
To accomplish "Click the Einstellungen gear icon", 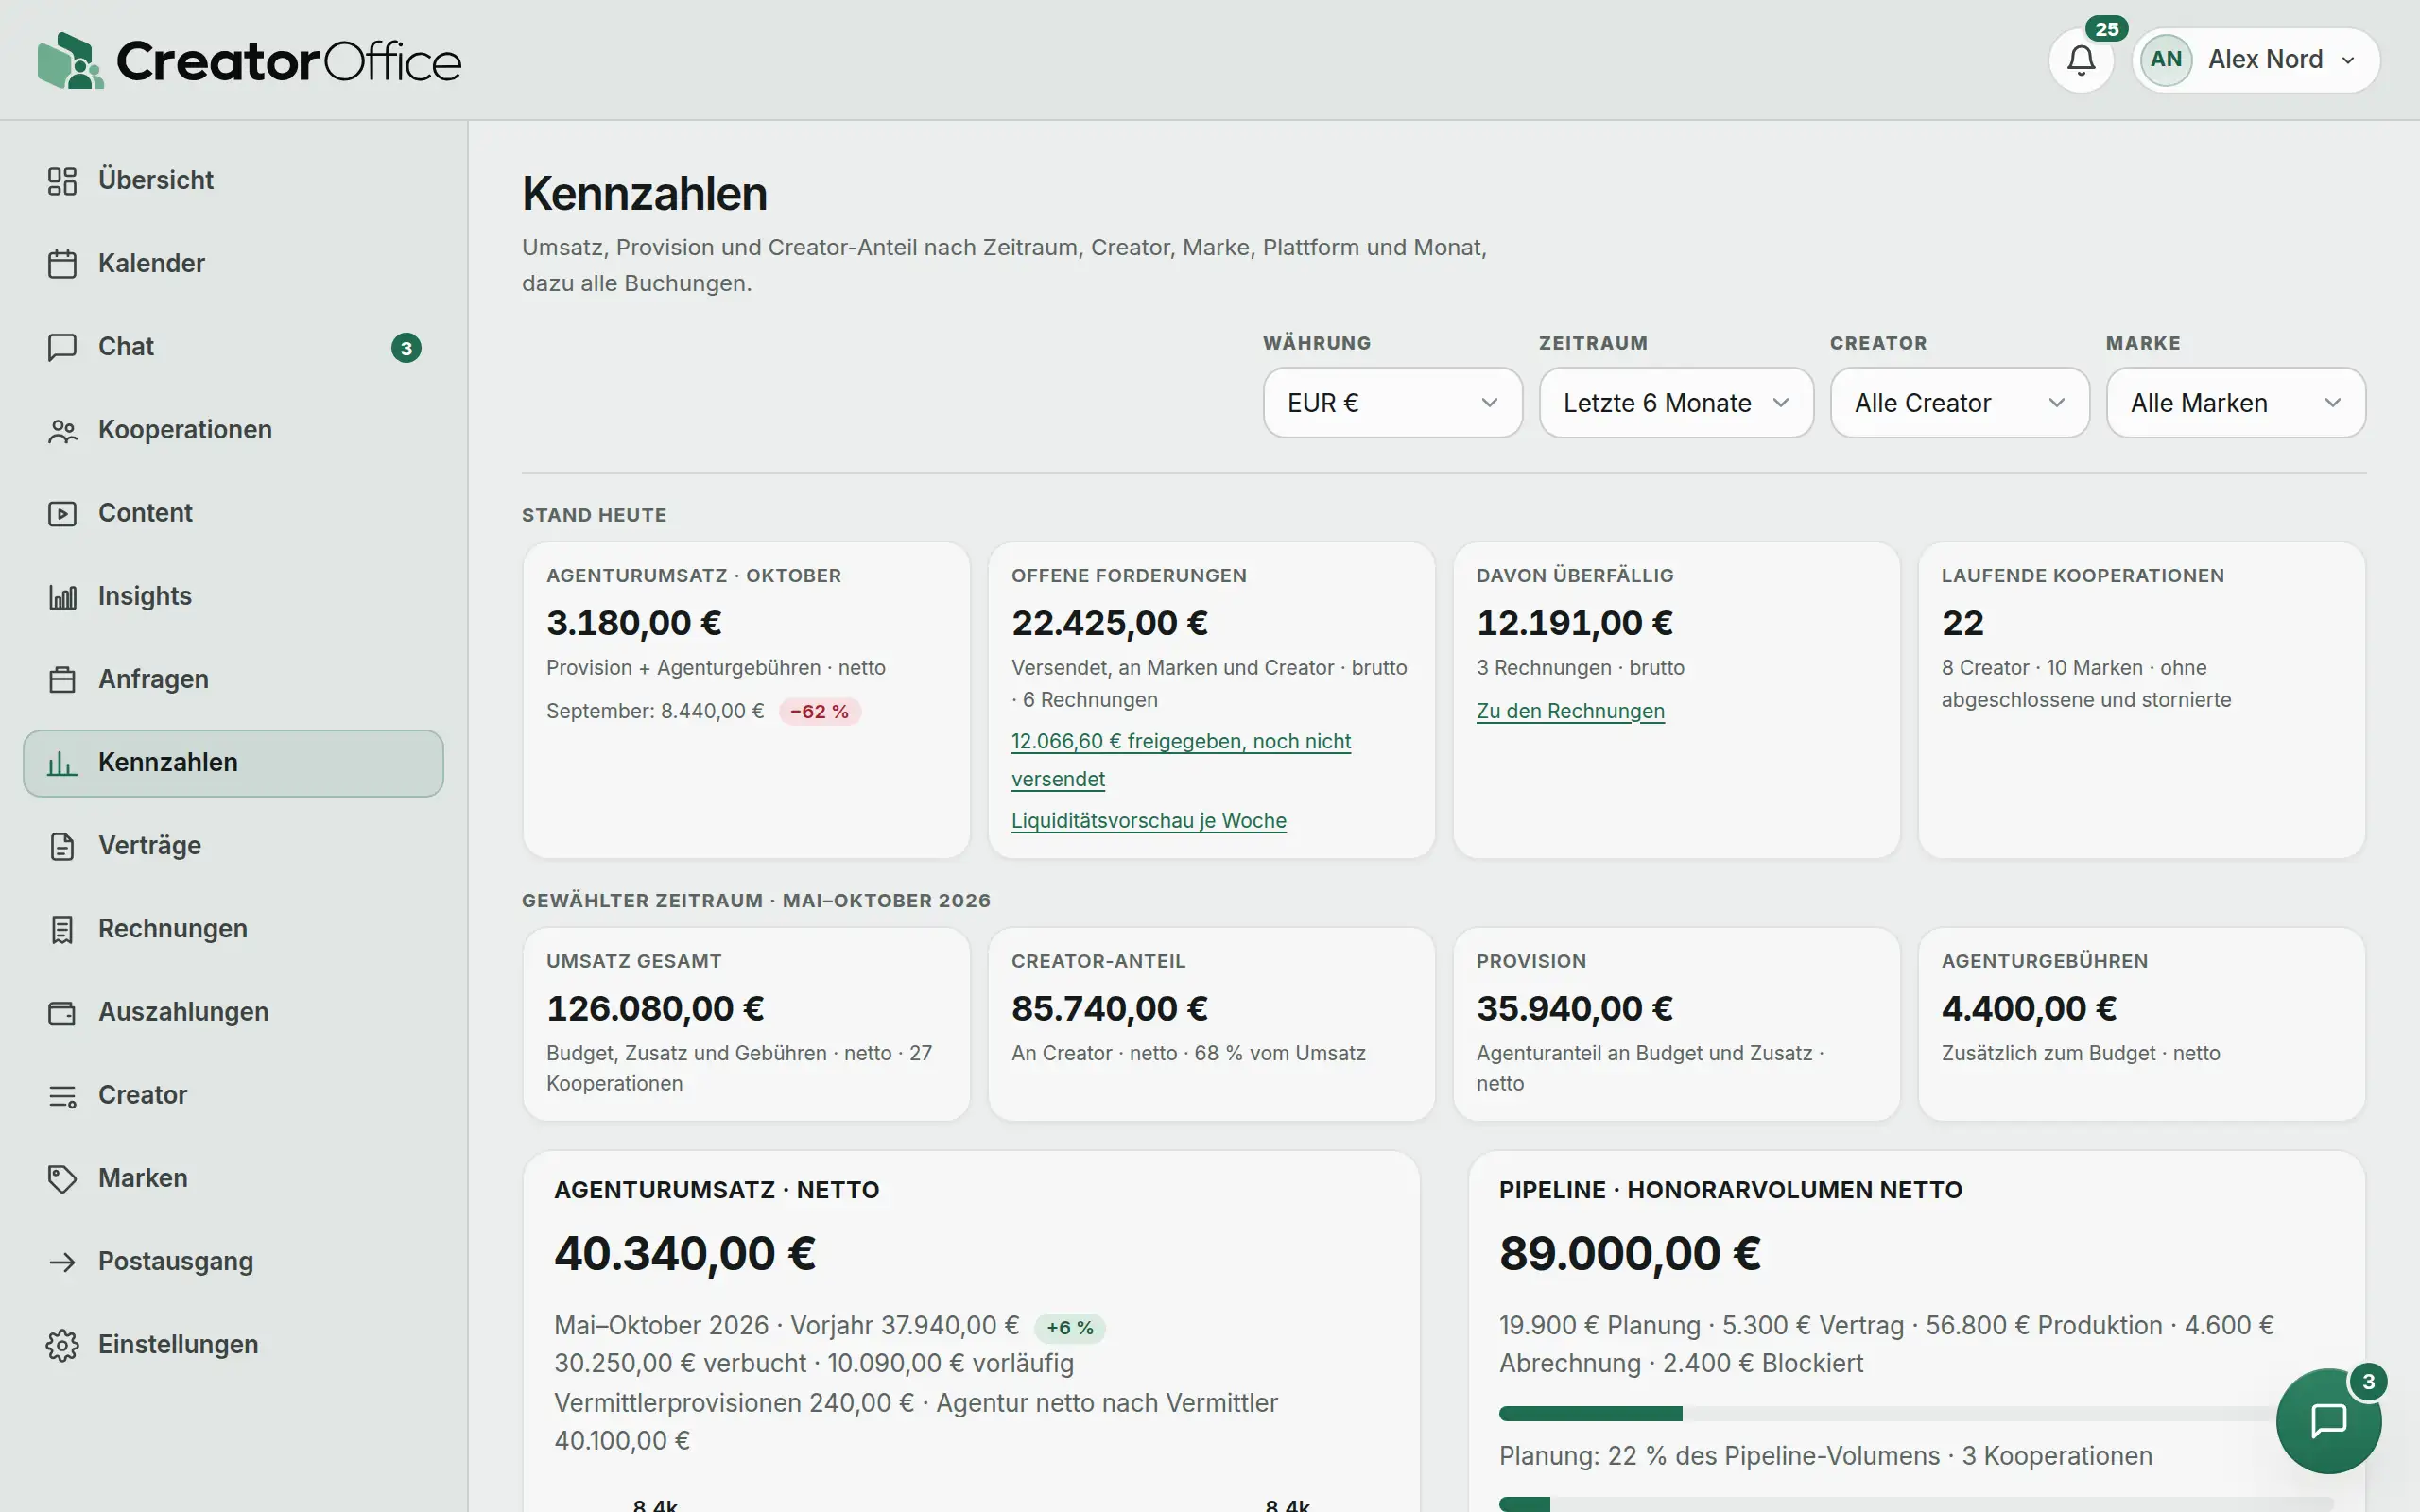I will click(62, 1345).
